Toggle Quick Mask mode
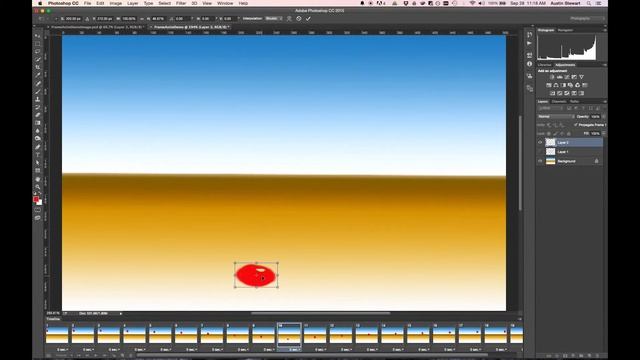This screenshot has height=360, width=640. pos(38,210)
